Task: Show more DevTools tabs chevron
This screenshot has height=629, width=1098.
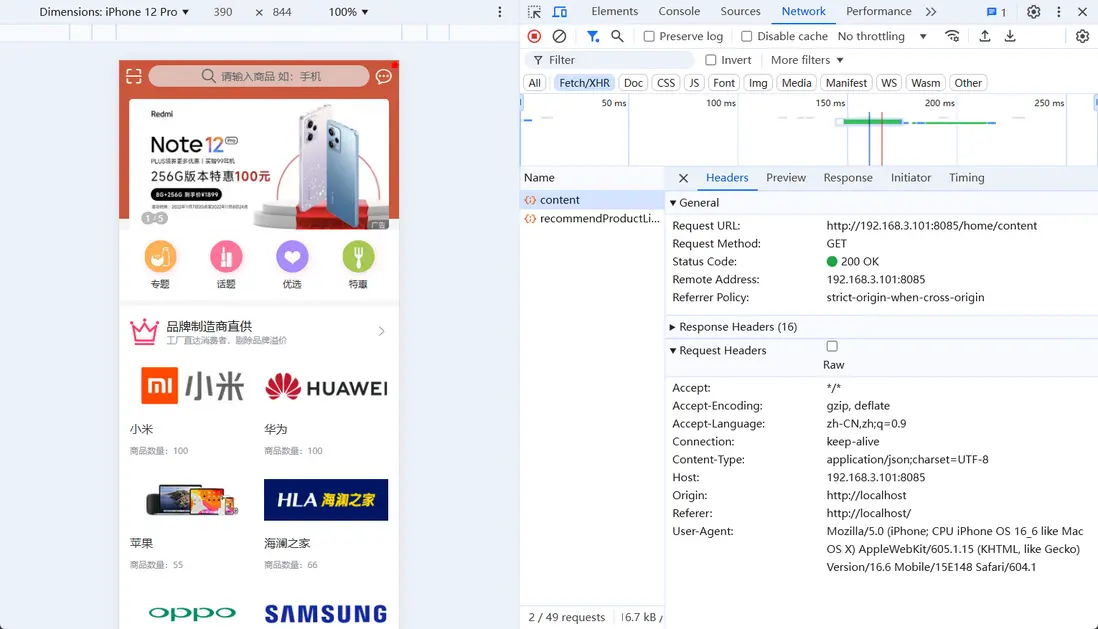Action: (x=931, y=12)
